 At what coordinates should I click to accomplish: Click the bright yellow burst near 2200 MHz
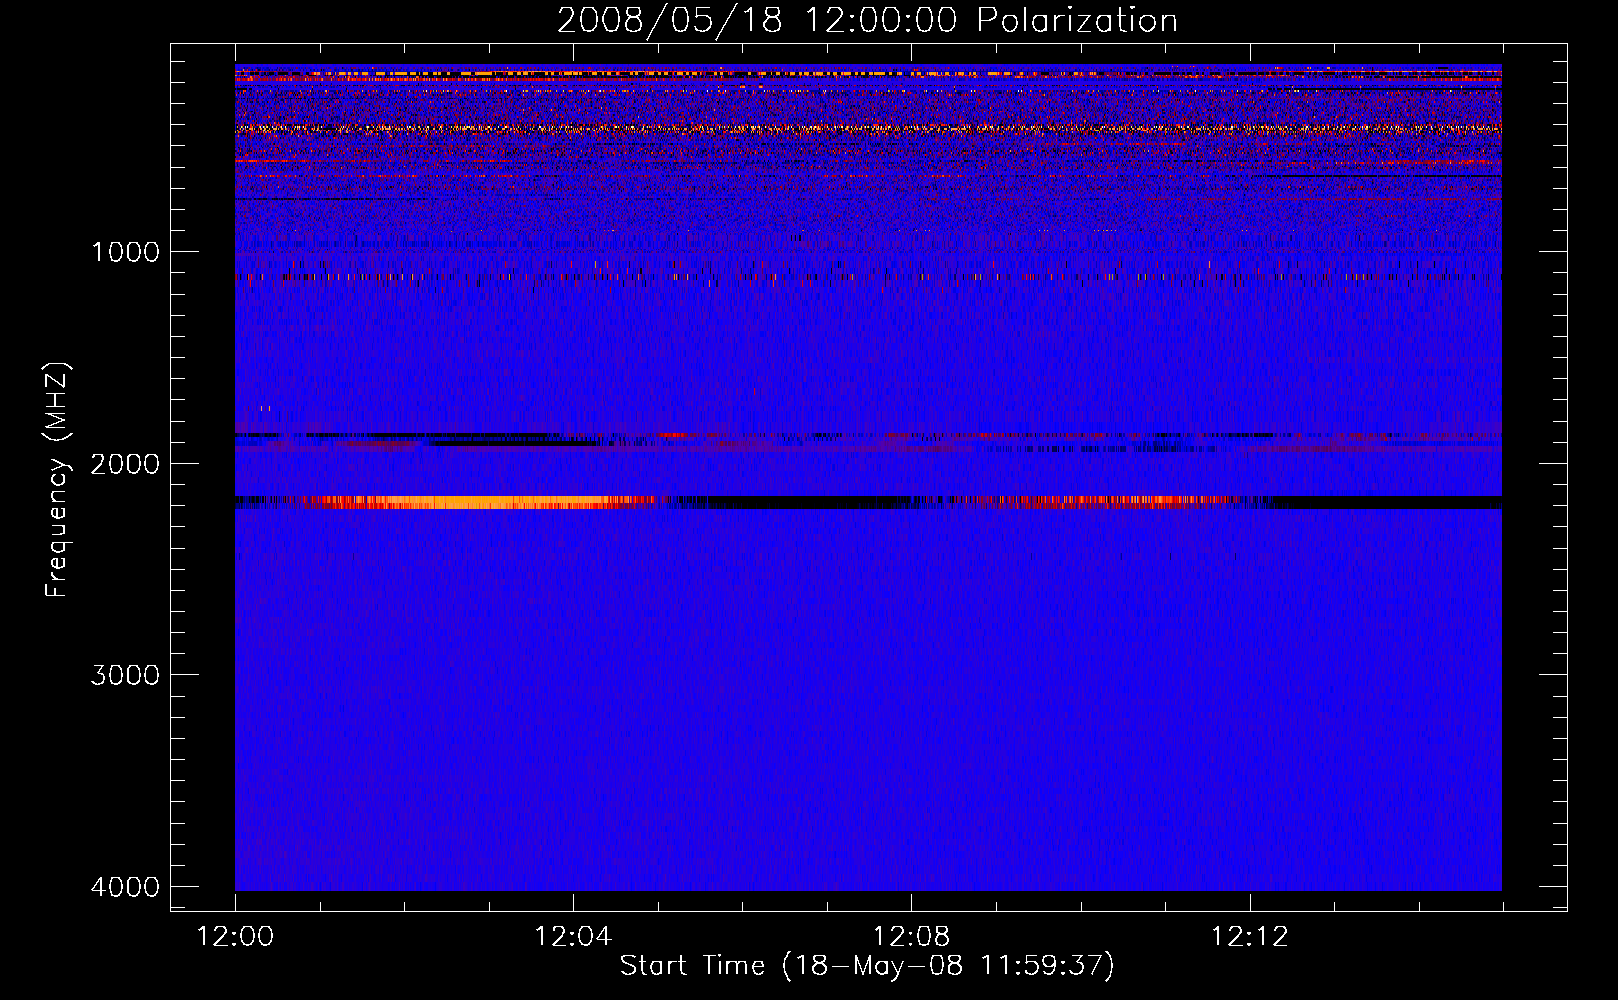[480, 502]
